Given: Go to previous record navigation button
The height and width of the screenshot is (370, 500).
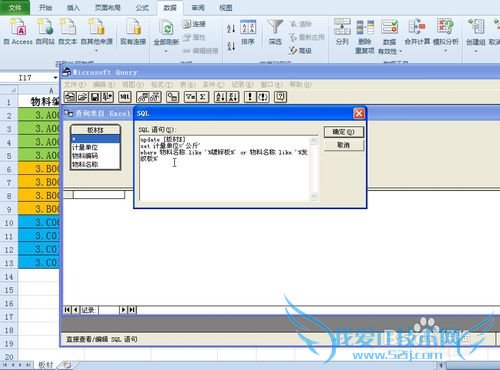Looking at the screenshot, I should point(76,310).
